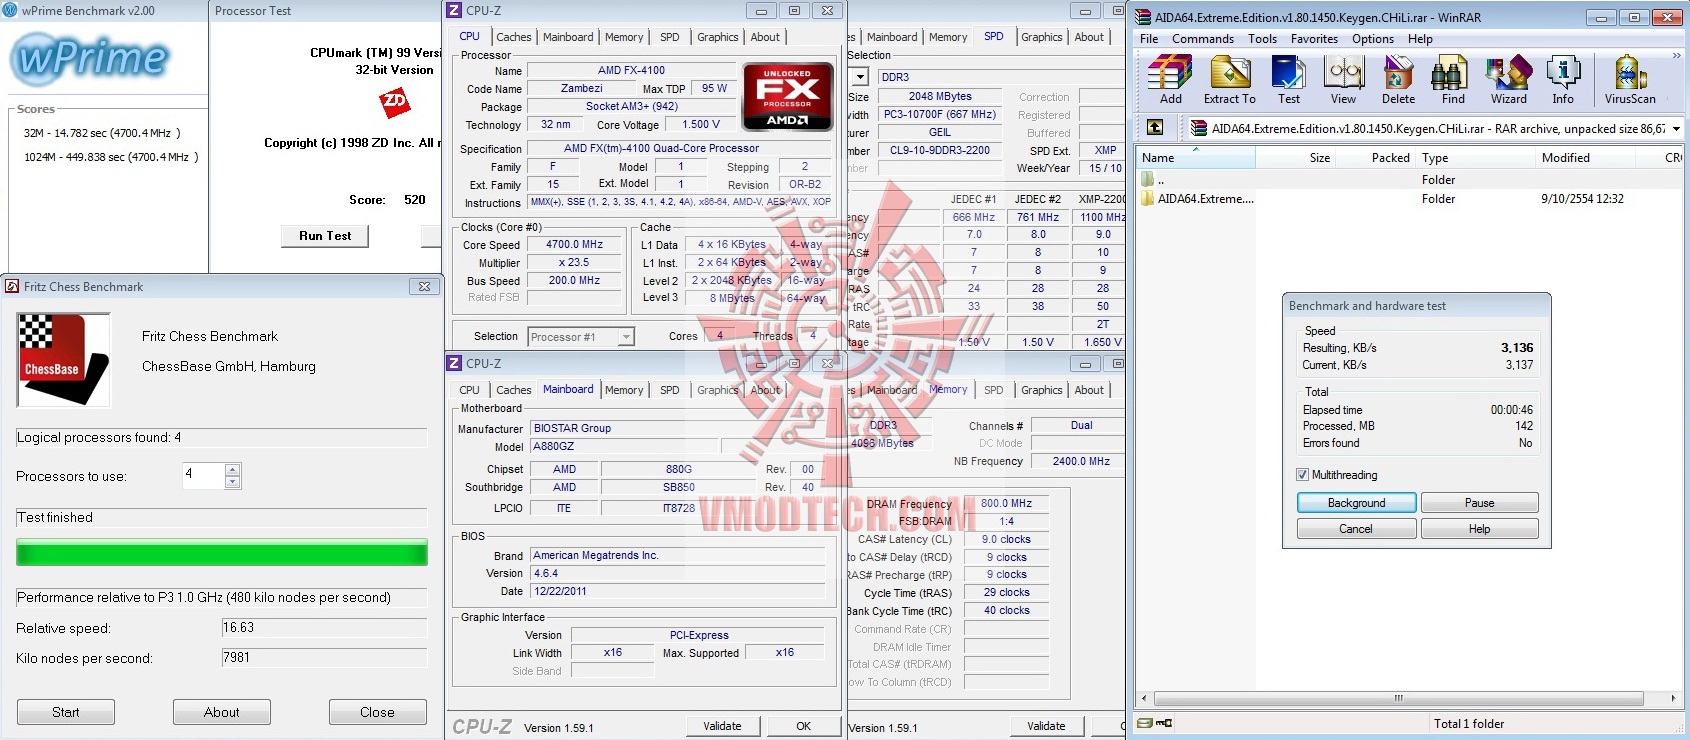The image size is (1690, 740).
Task: Click the Pause button in benchmark dialog
Action: pyautogui.click(x=1479, y=503)
